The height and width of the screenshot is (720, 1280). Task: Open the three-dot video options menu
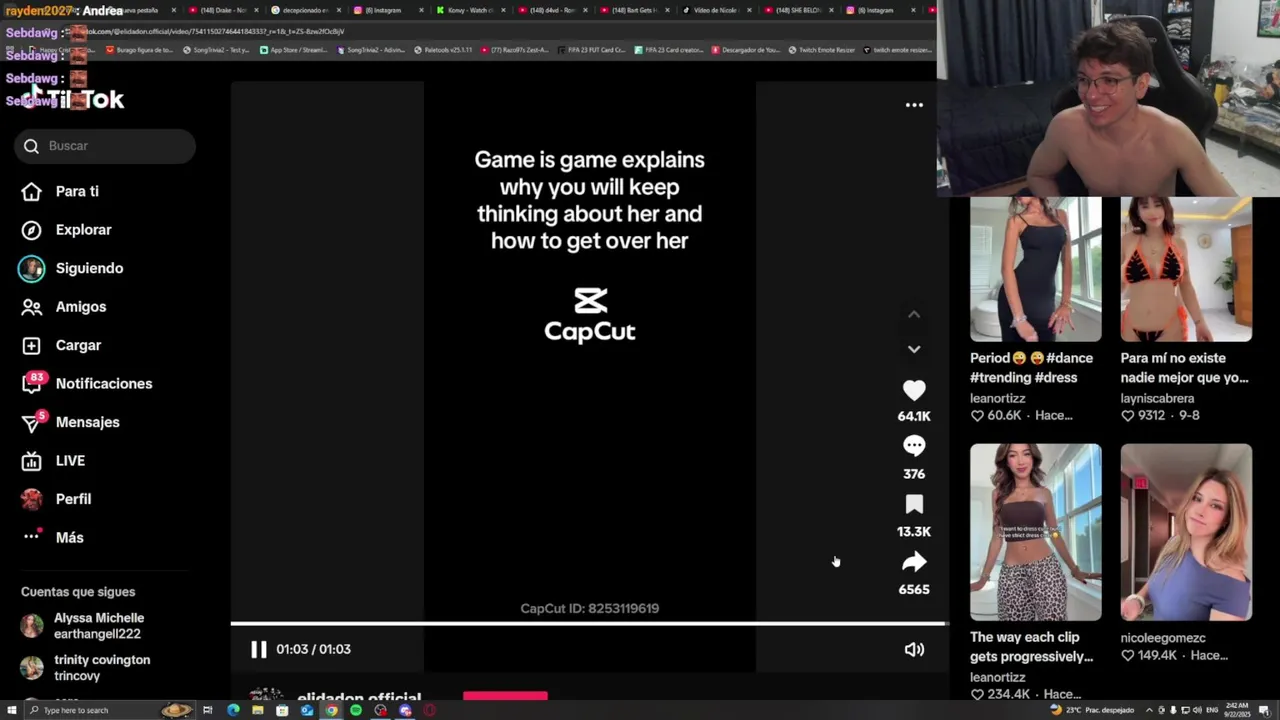tap(914, 105)
